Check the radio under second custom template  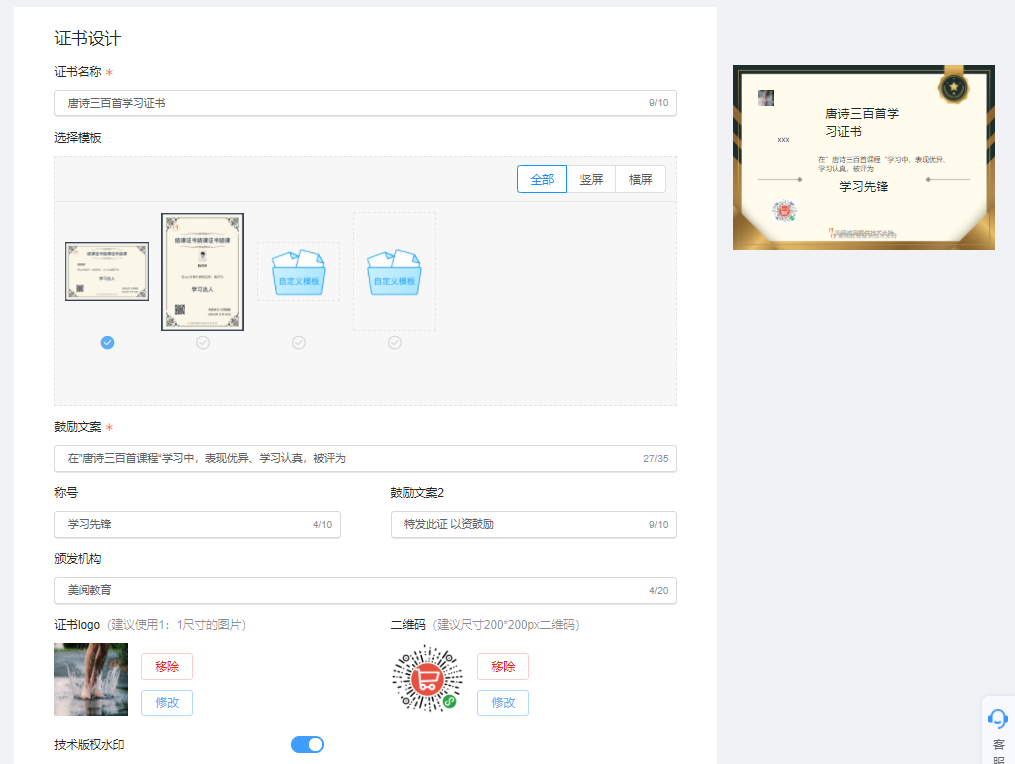[394, 342]
